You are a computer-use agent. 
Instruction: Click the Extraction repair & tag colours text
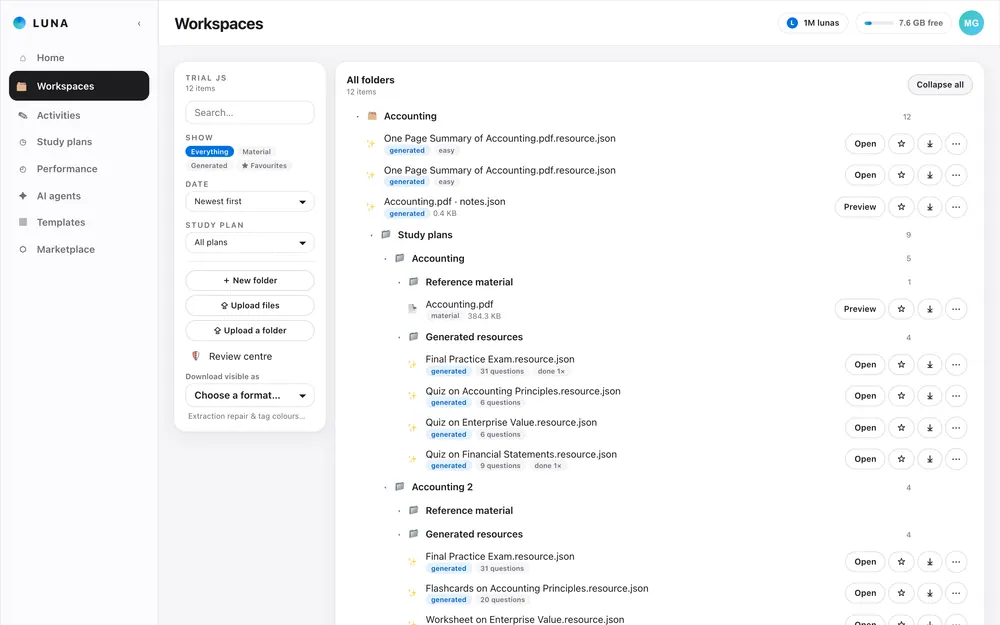(x=246, y=416)
